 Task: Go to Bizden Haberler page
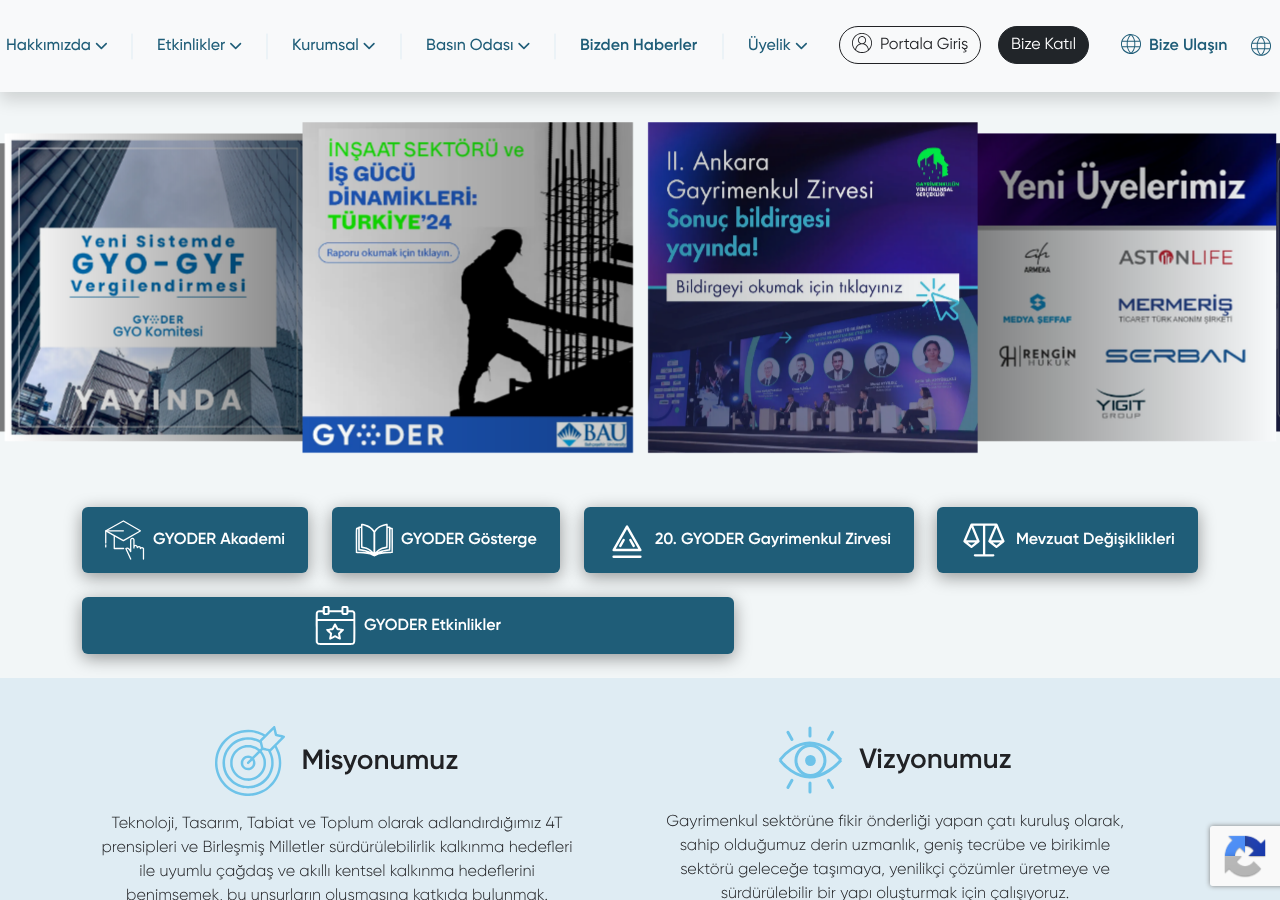click(638, 45)
